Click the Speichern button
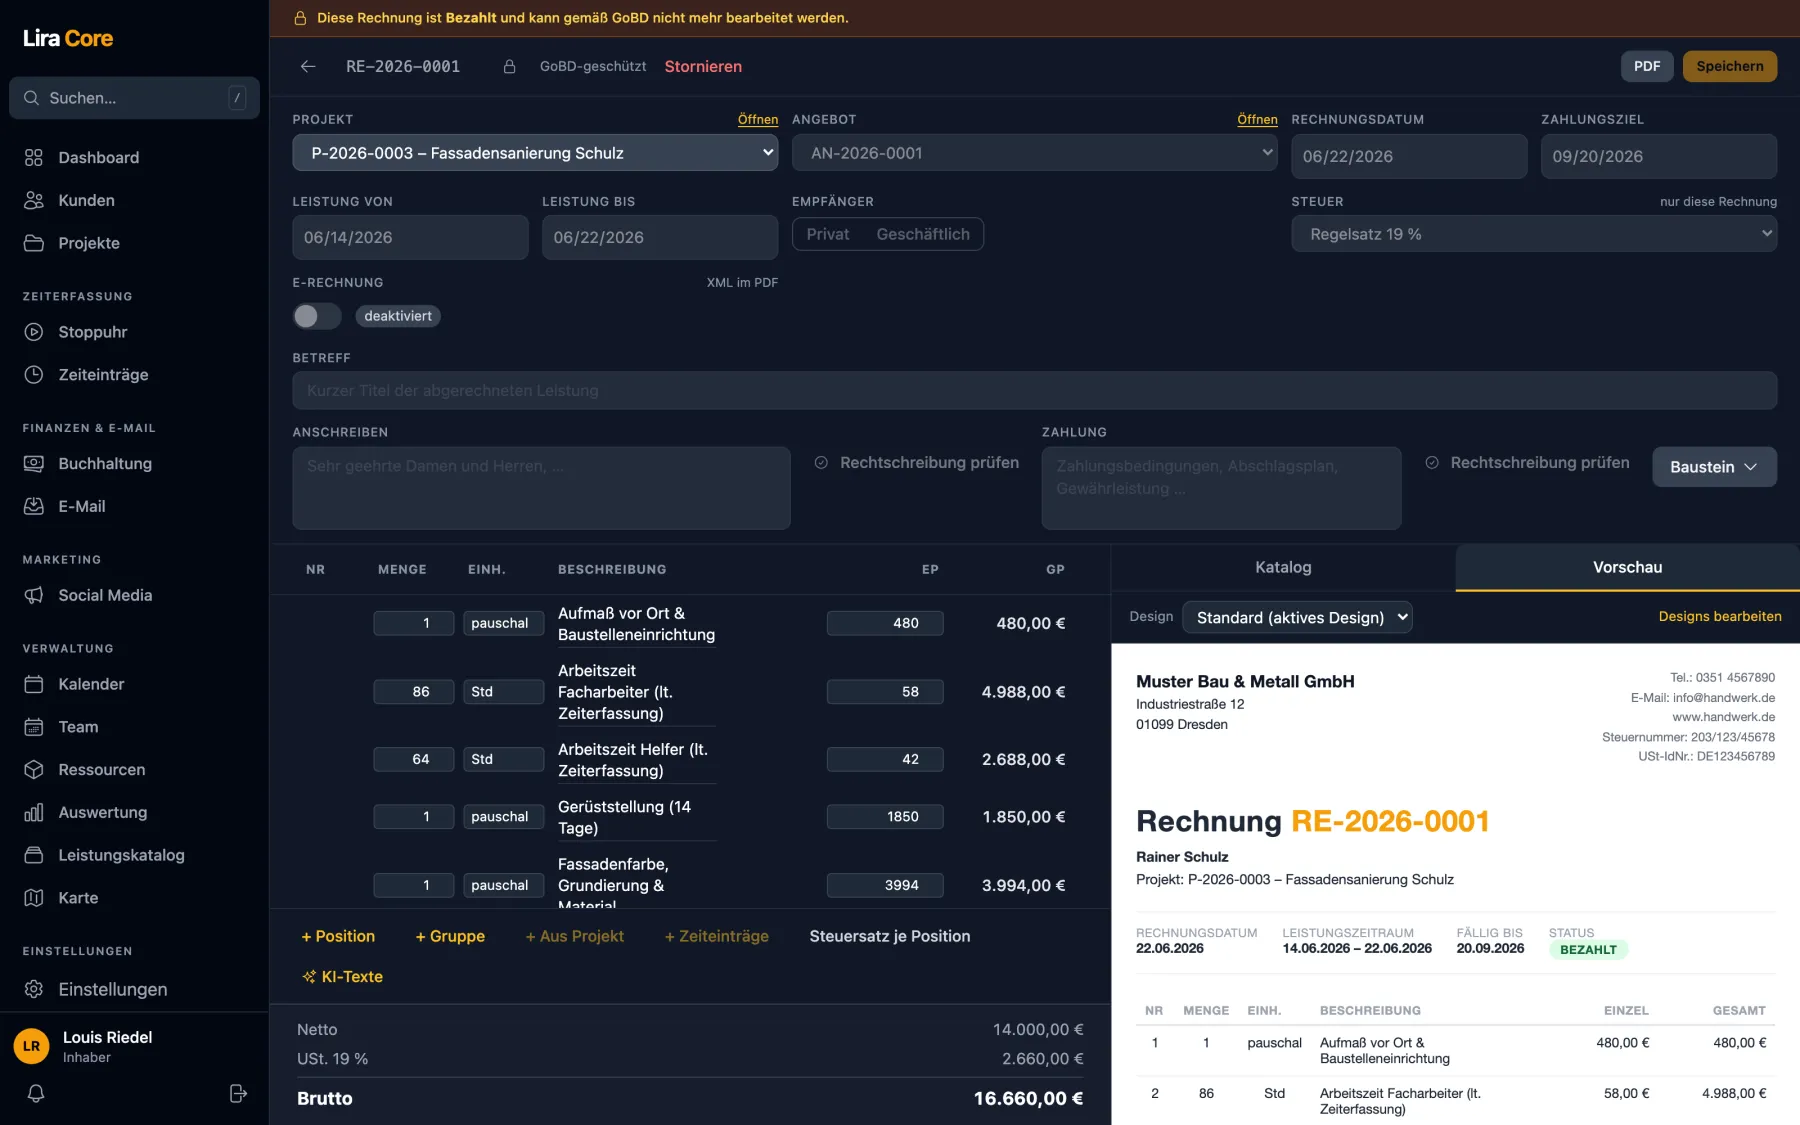 [x=1730, y=67]
